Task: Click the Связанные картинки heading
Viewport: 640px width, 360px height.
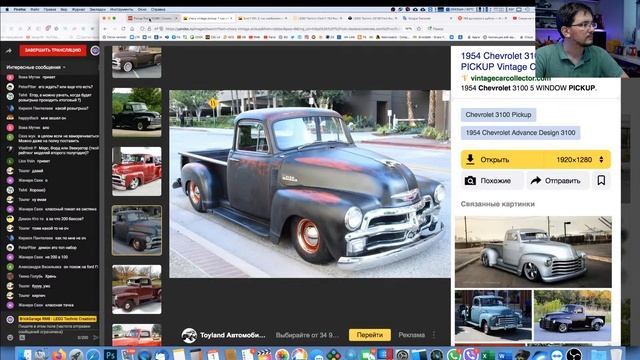Action: [x=498, y=204]
